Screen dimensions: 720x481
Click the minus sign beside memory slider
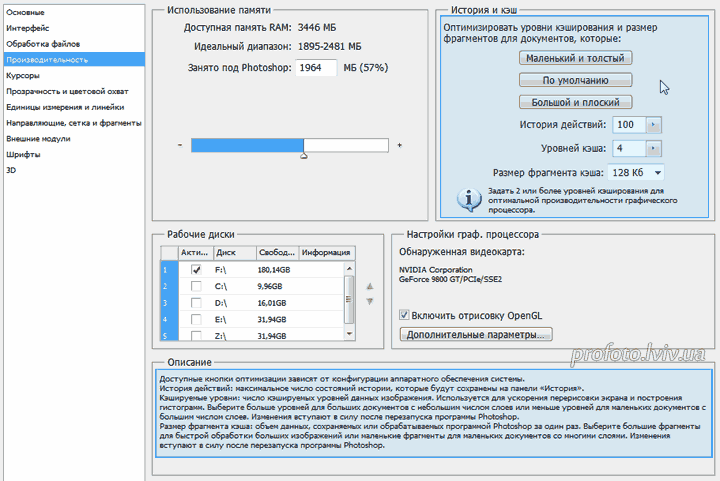180,145
